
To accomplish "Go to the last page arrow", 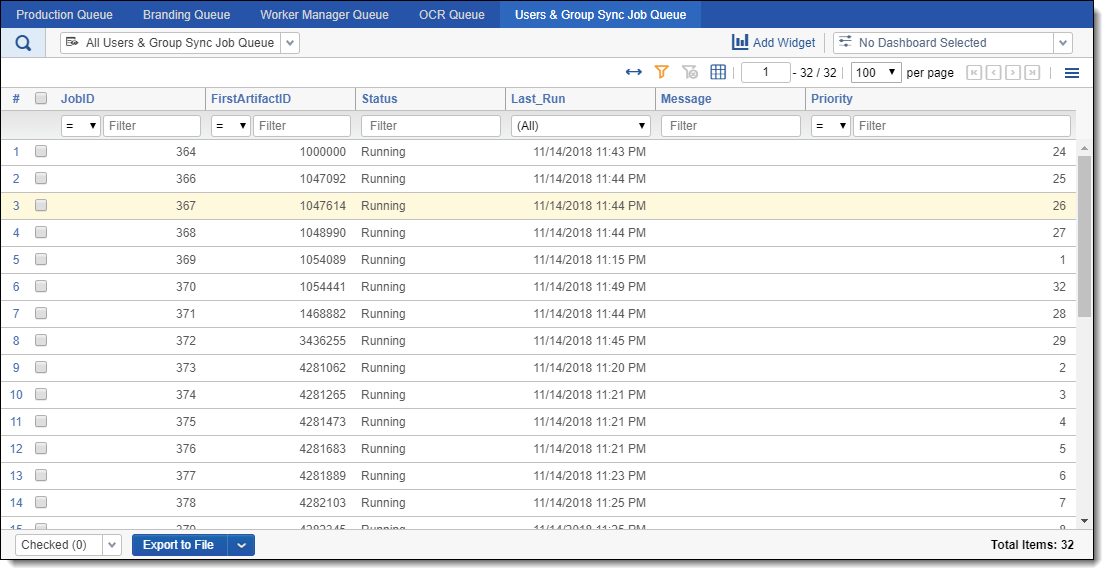I will click(1032, 73).
